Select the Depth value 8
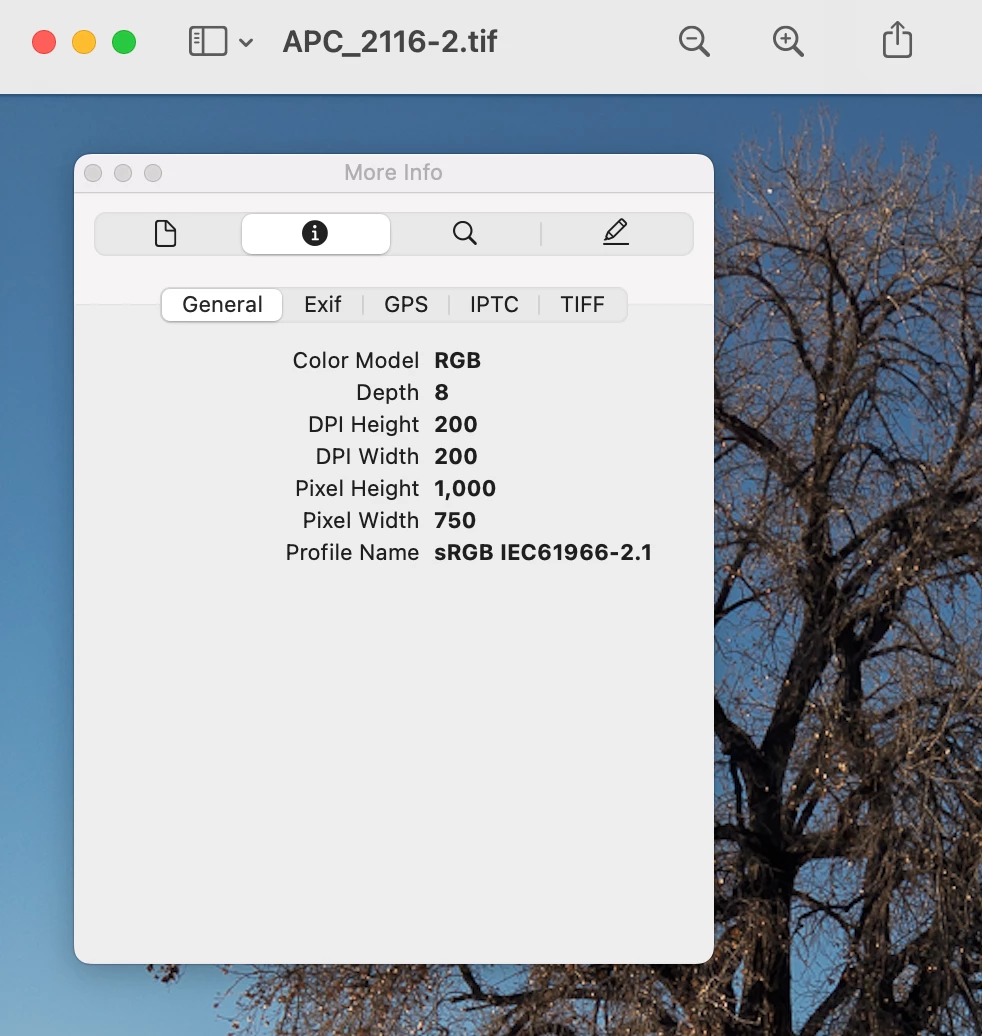Viewport: 982px width, 1036px height. click(x=441, y=392)
